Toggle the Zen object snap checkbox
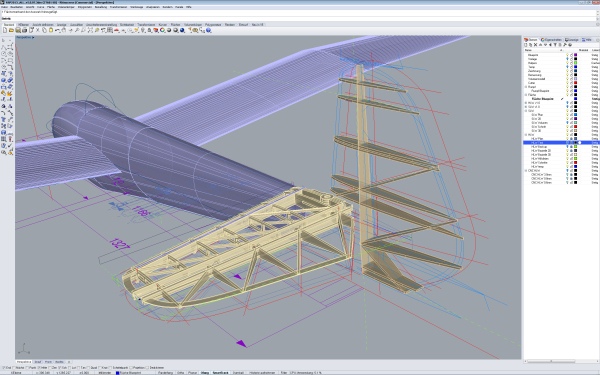The image size is (600, 375). (50, 367)
